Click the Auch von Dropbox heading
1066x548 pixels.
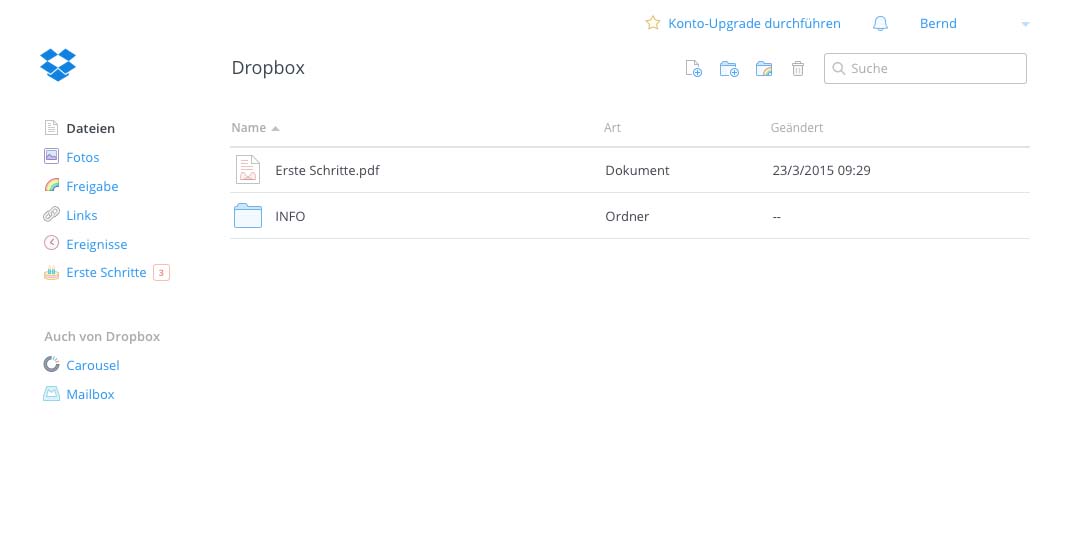coord(102,337)
